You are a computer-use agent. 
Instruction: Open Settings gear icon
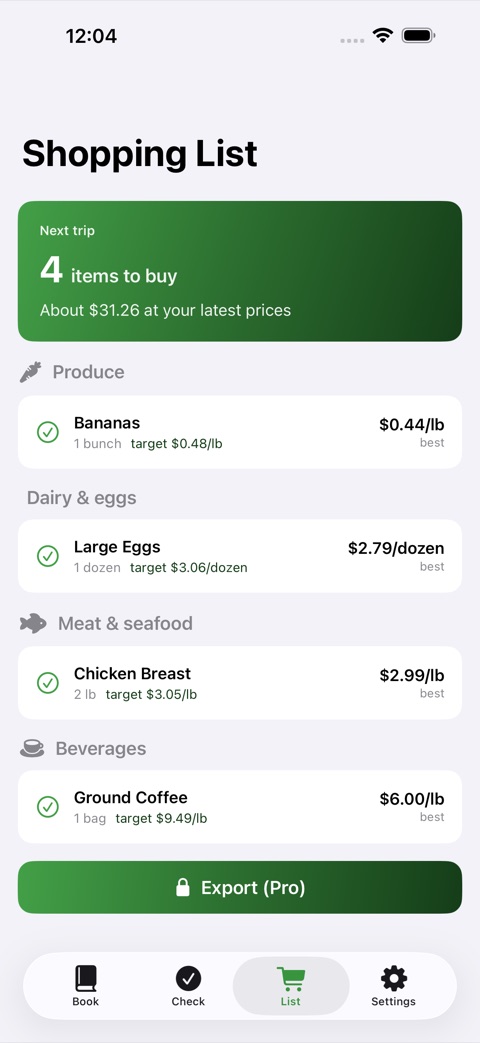tap(394, 978)
